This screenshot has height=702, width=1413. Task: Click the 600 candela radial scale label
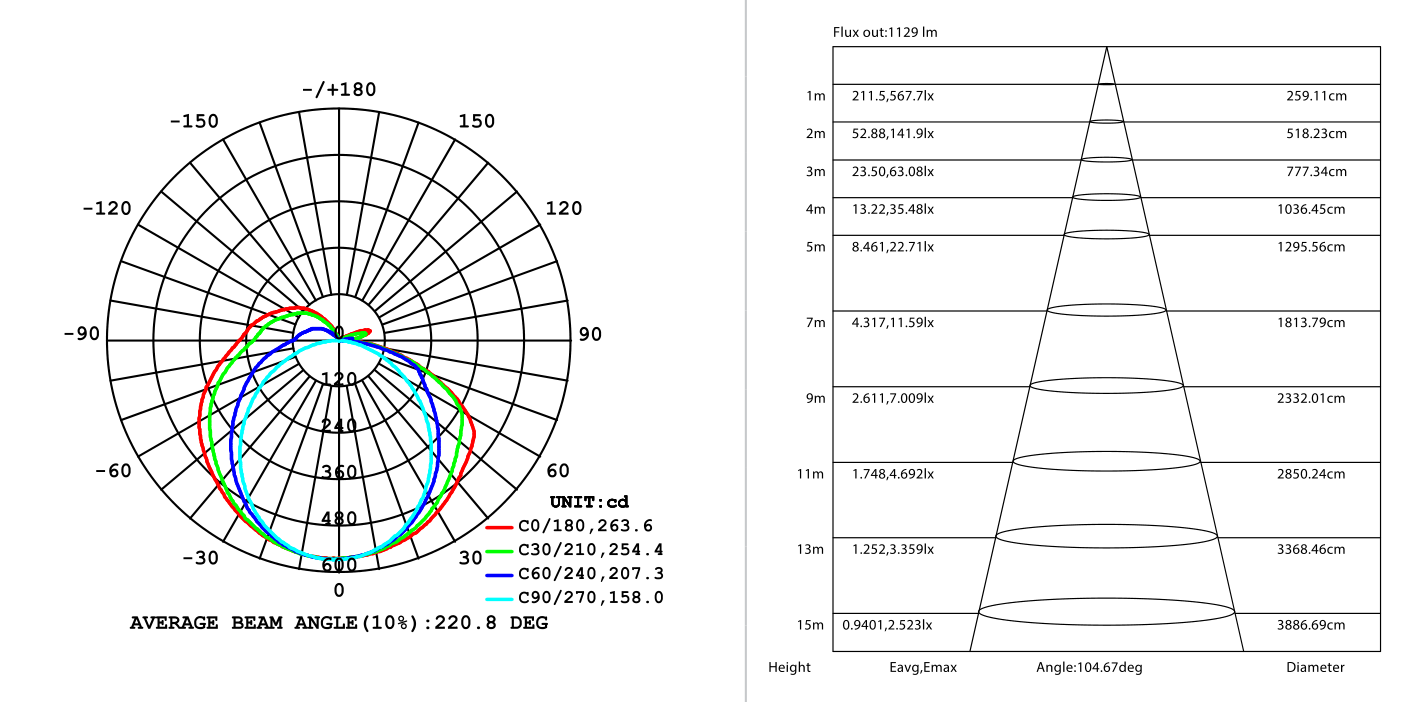click(339, 565)
